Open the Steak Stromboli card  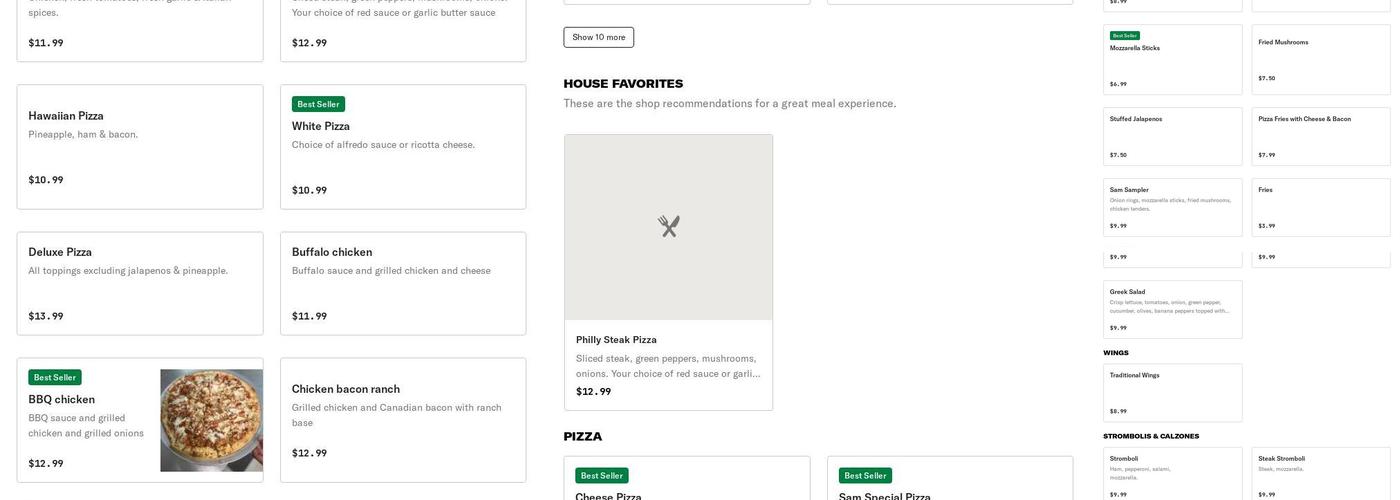pyautogui.click(x=1321, y=474)
